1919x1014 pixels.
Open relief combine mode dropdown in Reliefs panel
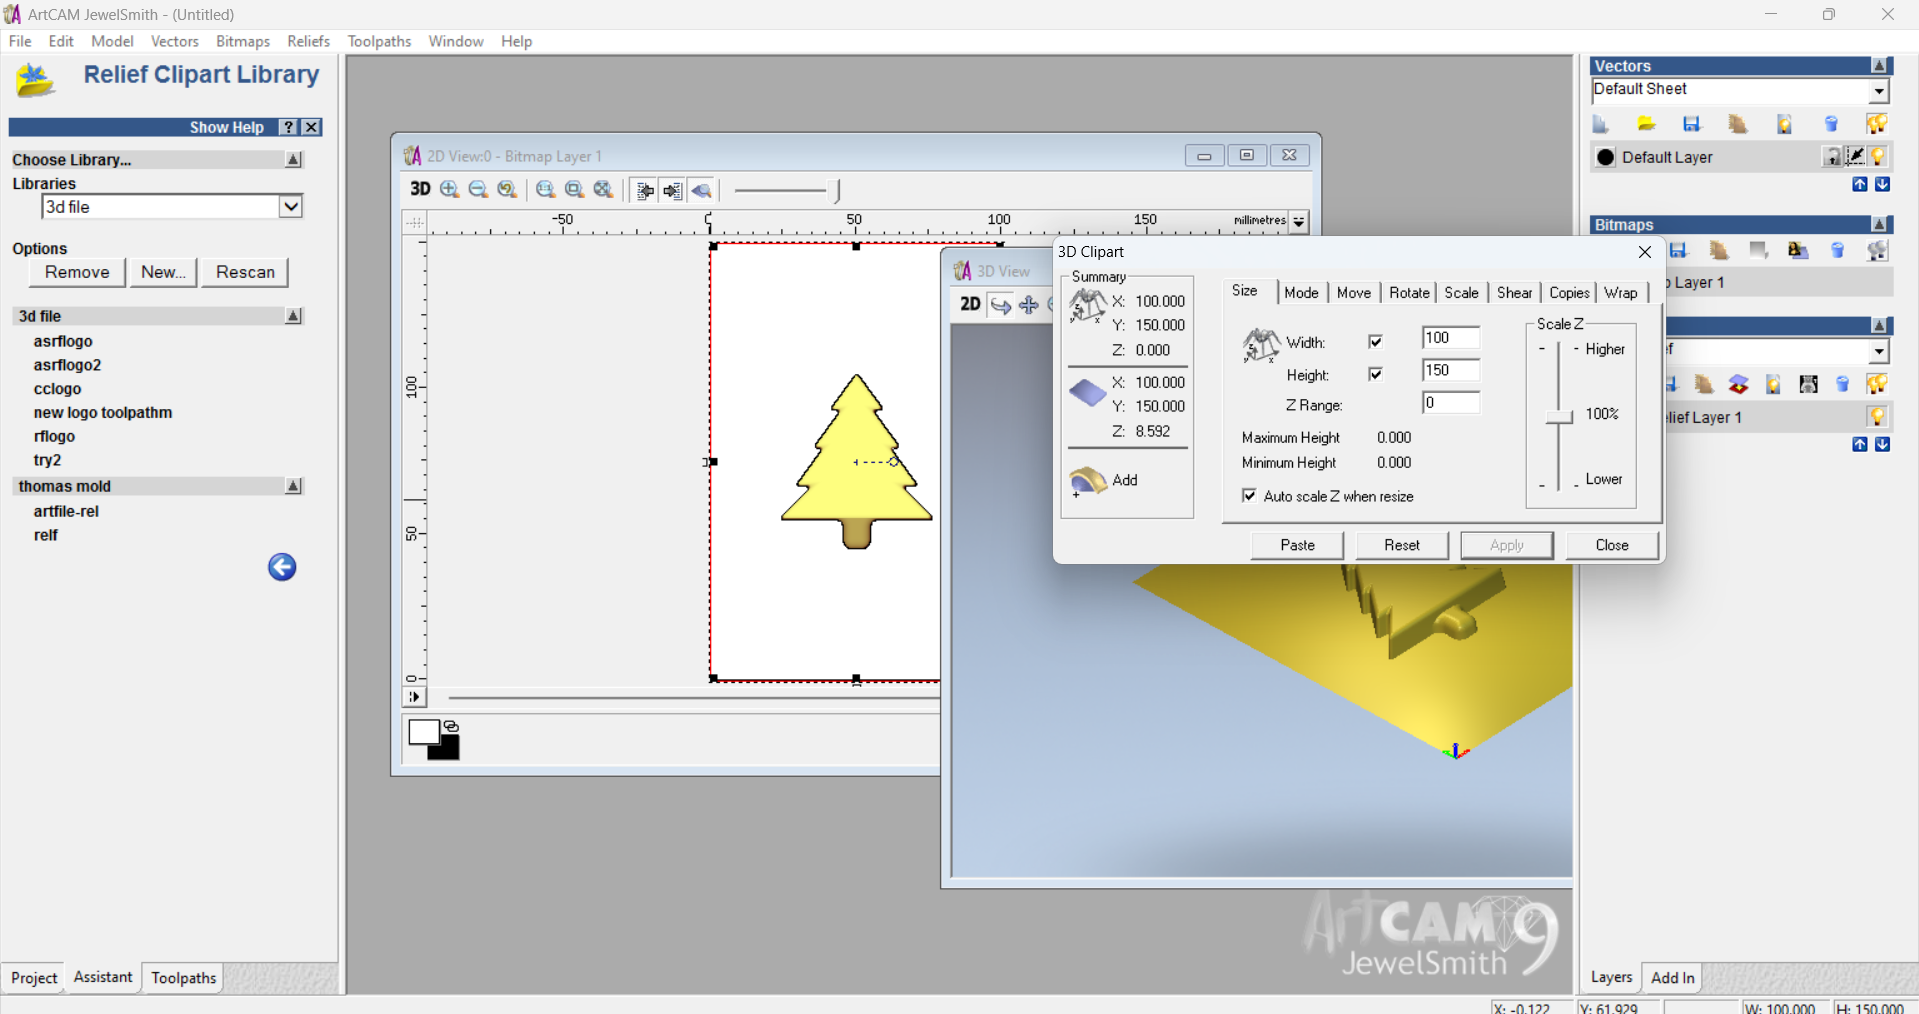point(1879,352)
